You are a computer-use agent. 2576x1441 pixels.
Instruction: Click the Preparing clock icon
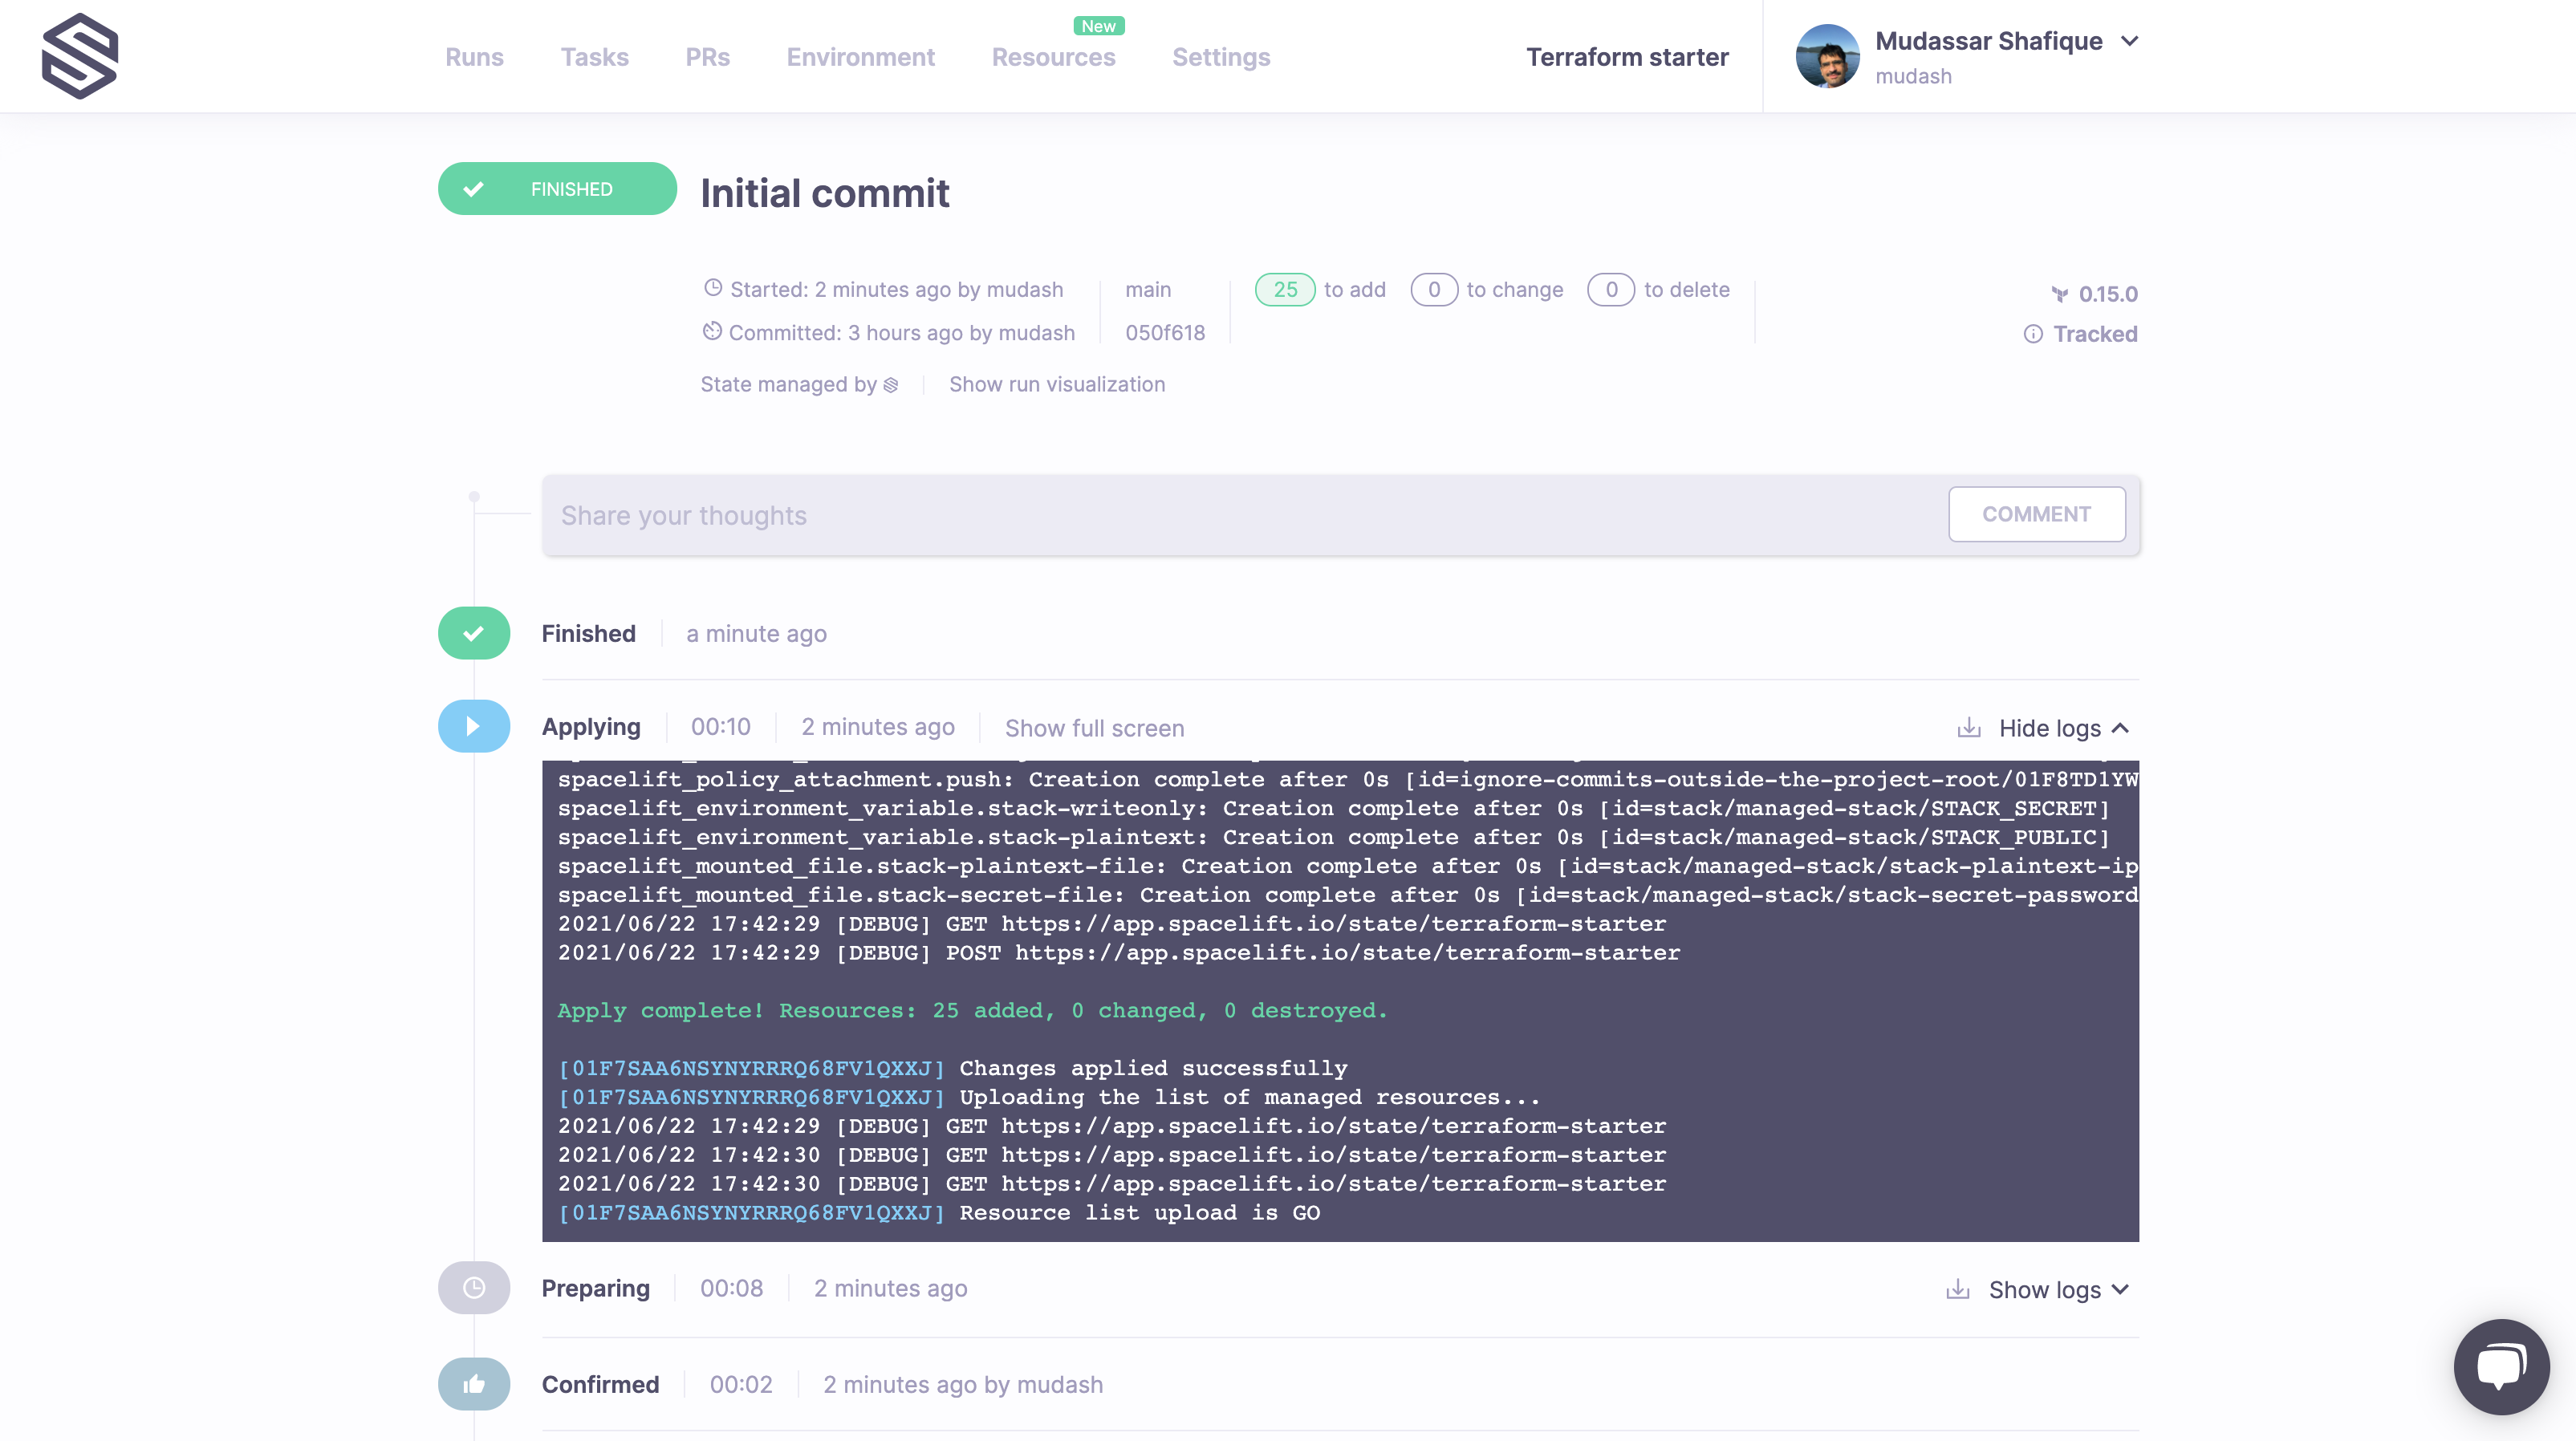pyautogui.click(x=474, y=1288)
